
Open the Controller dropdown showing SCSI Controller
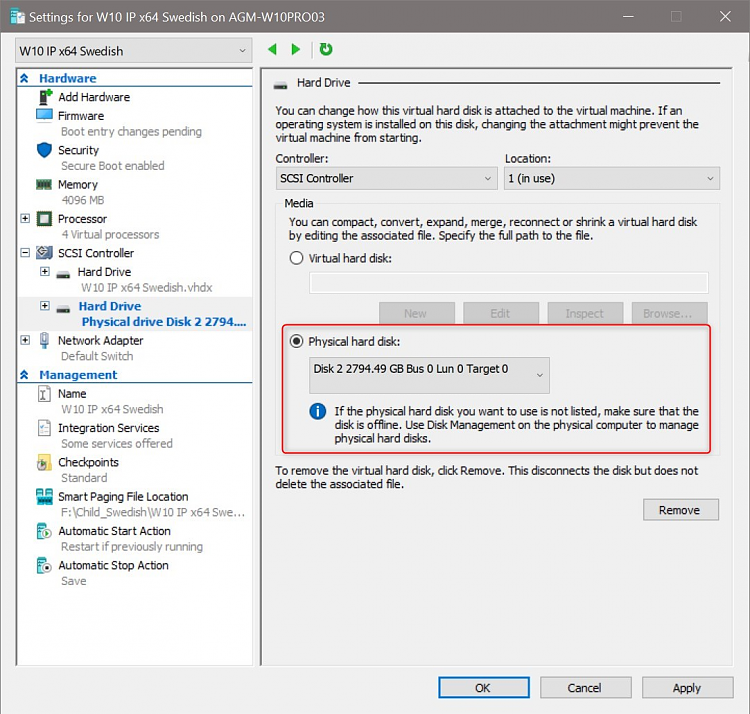386,178
